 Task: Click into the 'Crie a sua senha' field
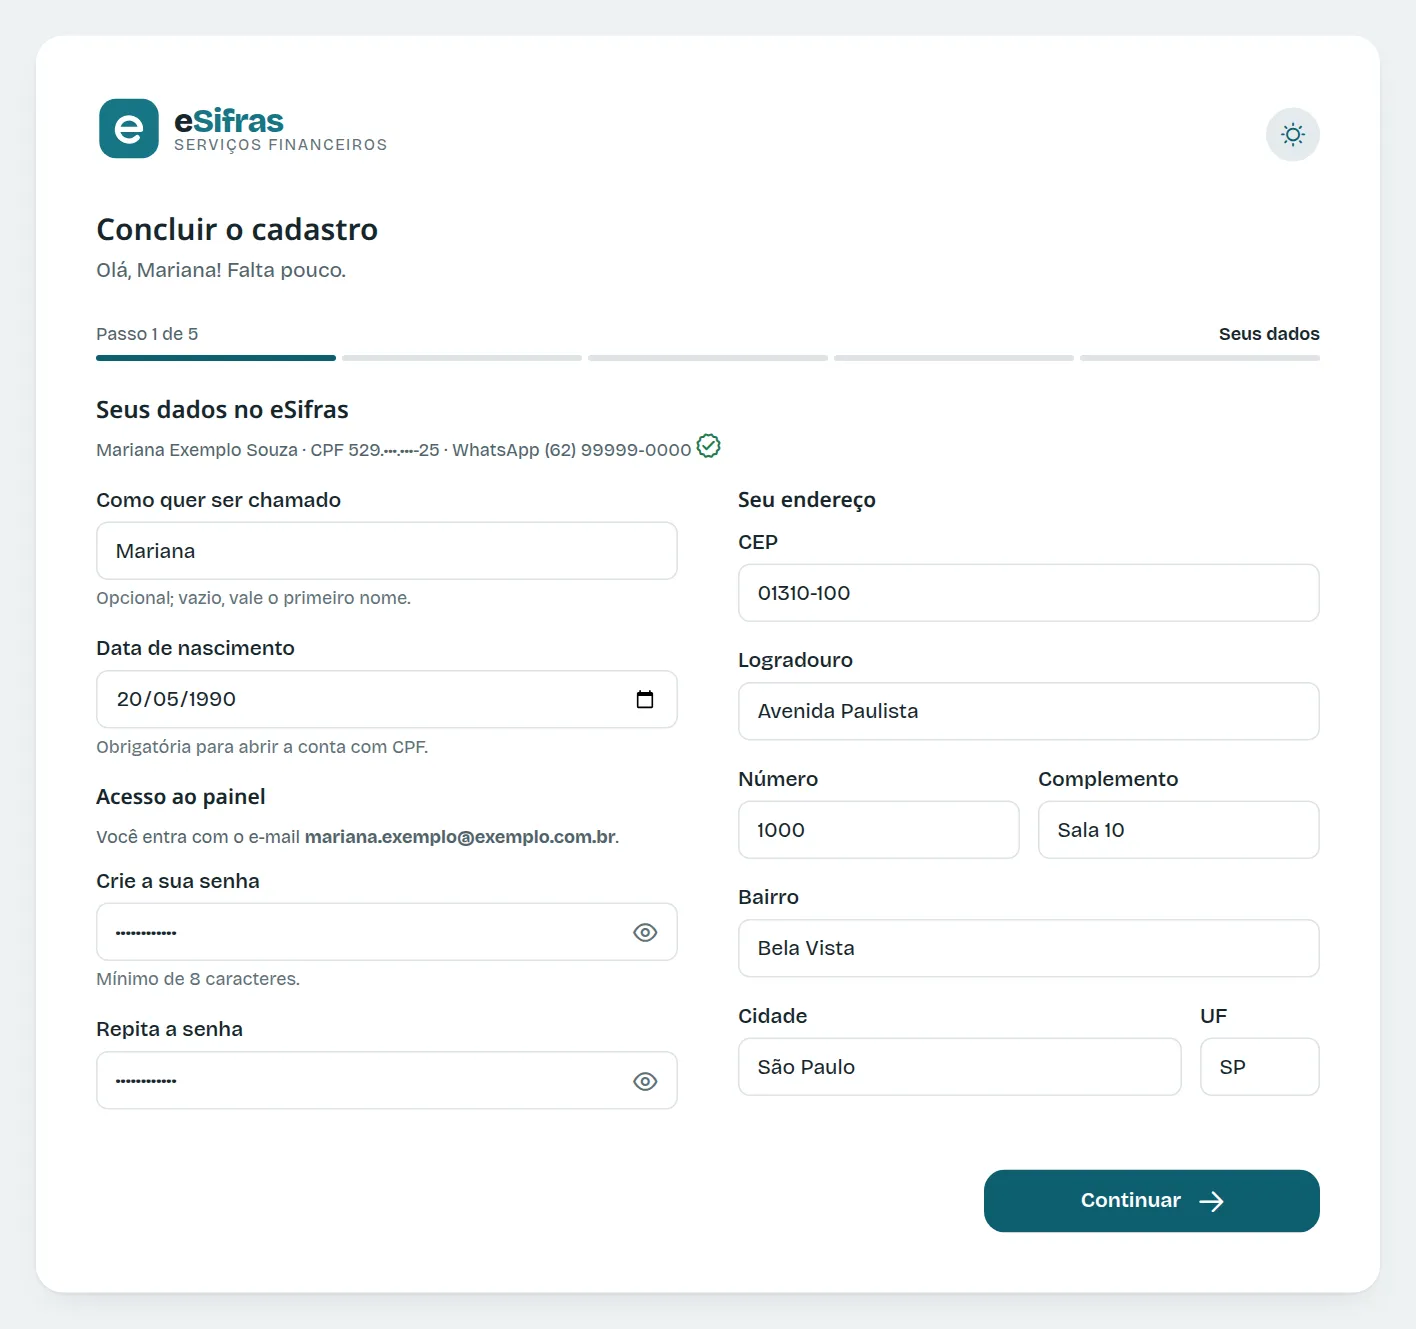click(387, 932)
